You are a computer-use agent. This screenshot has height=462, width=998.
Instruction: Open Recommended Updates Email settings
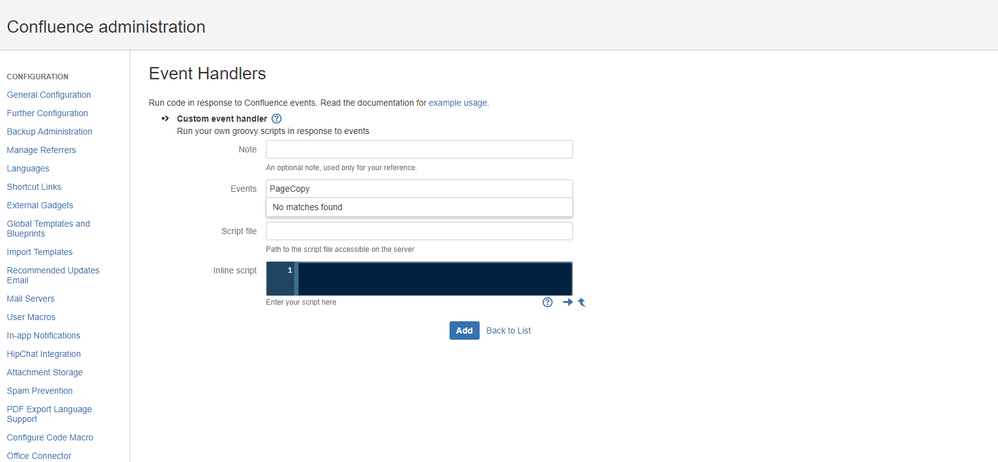tap(53, 275)
